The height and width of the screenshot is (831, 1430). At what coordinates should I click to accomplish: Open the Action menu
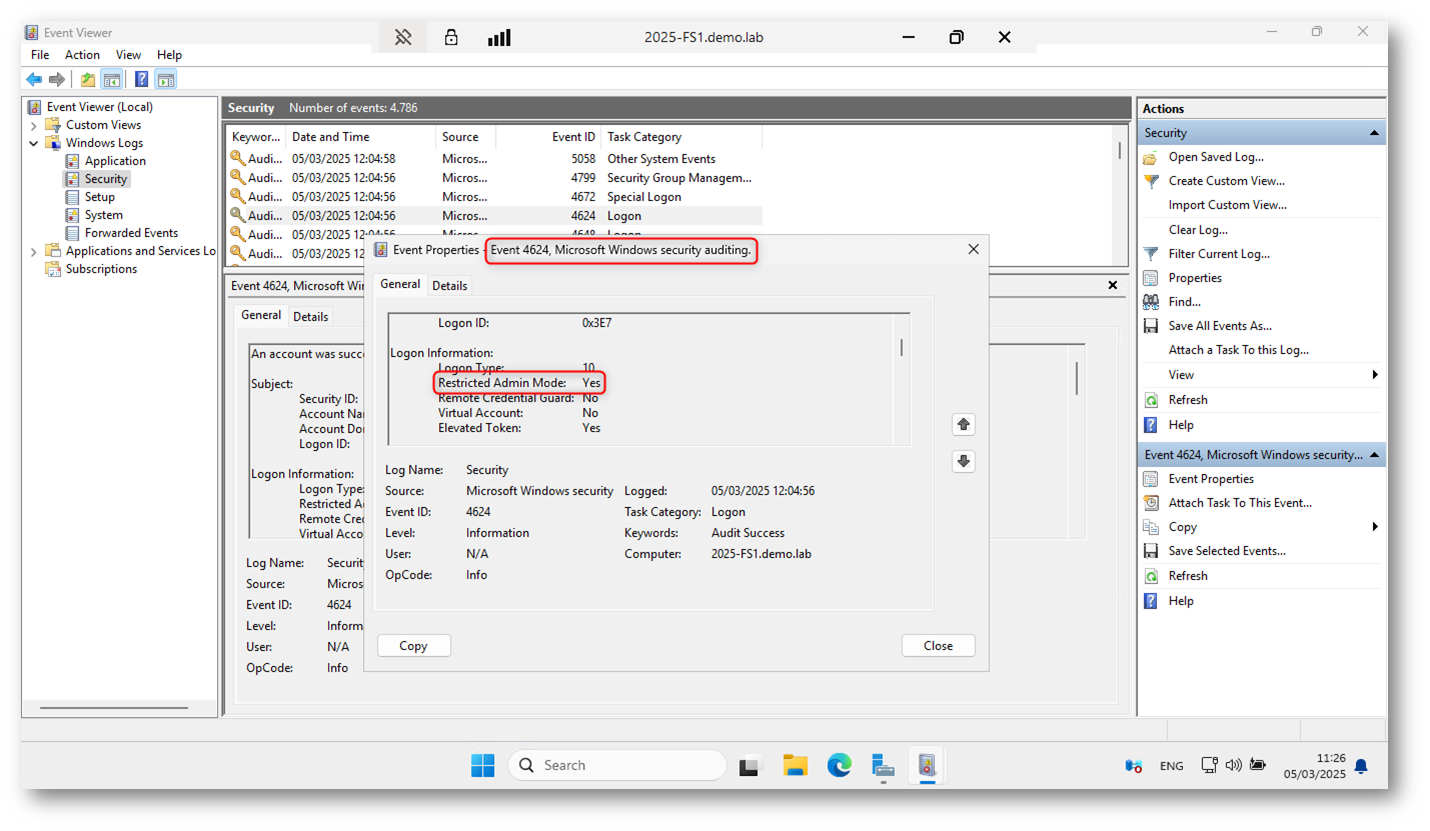click(83, 55)
